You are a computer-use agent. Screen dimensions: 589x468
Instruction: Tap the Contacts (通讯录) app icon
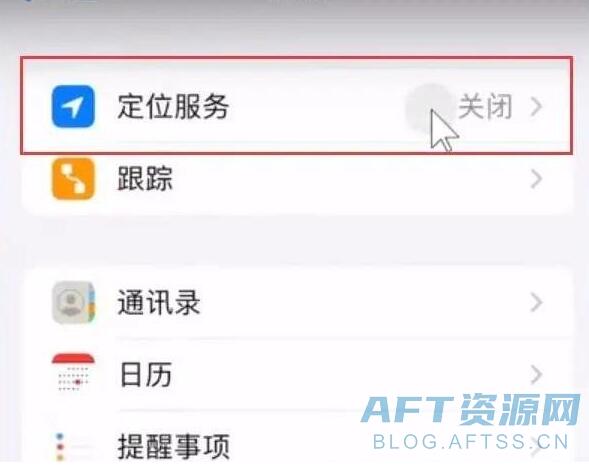tap(73, 302)
